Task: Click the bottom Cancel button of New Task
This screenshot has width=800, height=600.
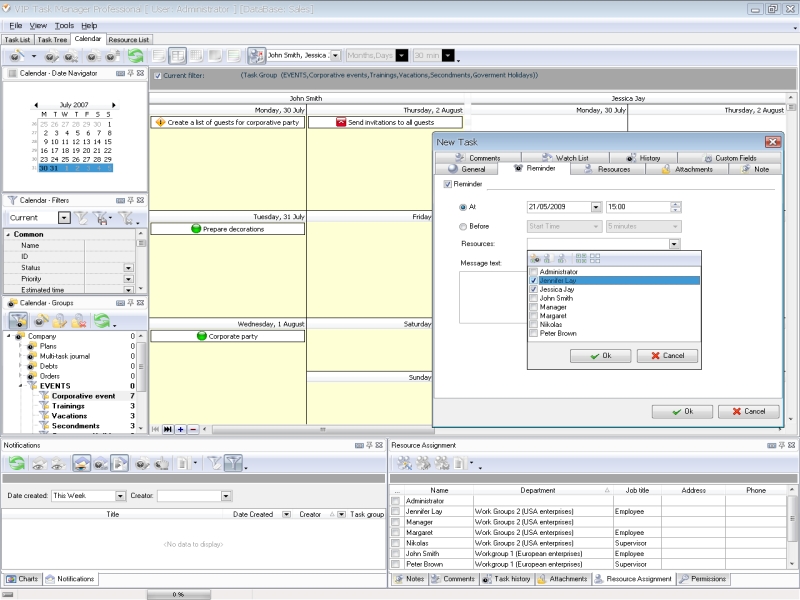Action: click(748, 411)
